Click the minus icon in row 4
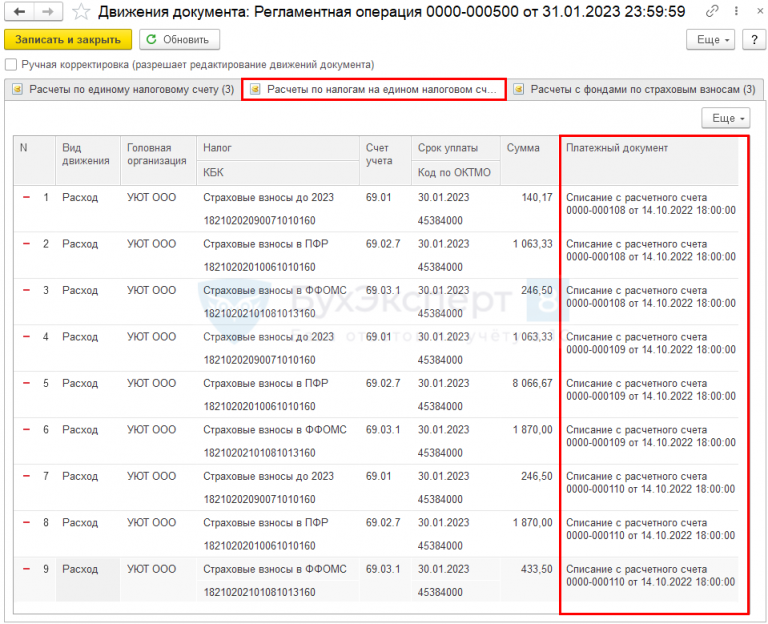 pos(26,337)
